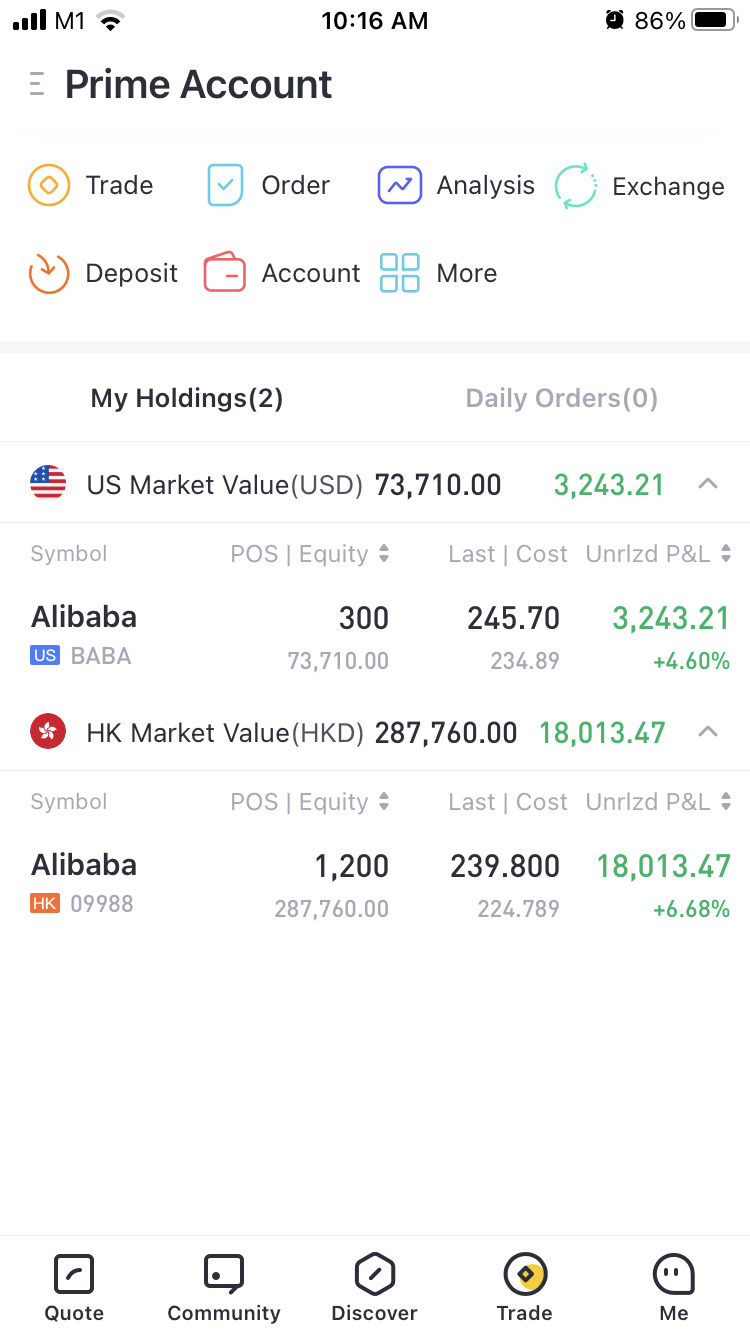Open the Analysis chart icon
750x1334 pixels.
point(399,185)
